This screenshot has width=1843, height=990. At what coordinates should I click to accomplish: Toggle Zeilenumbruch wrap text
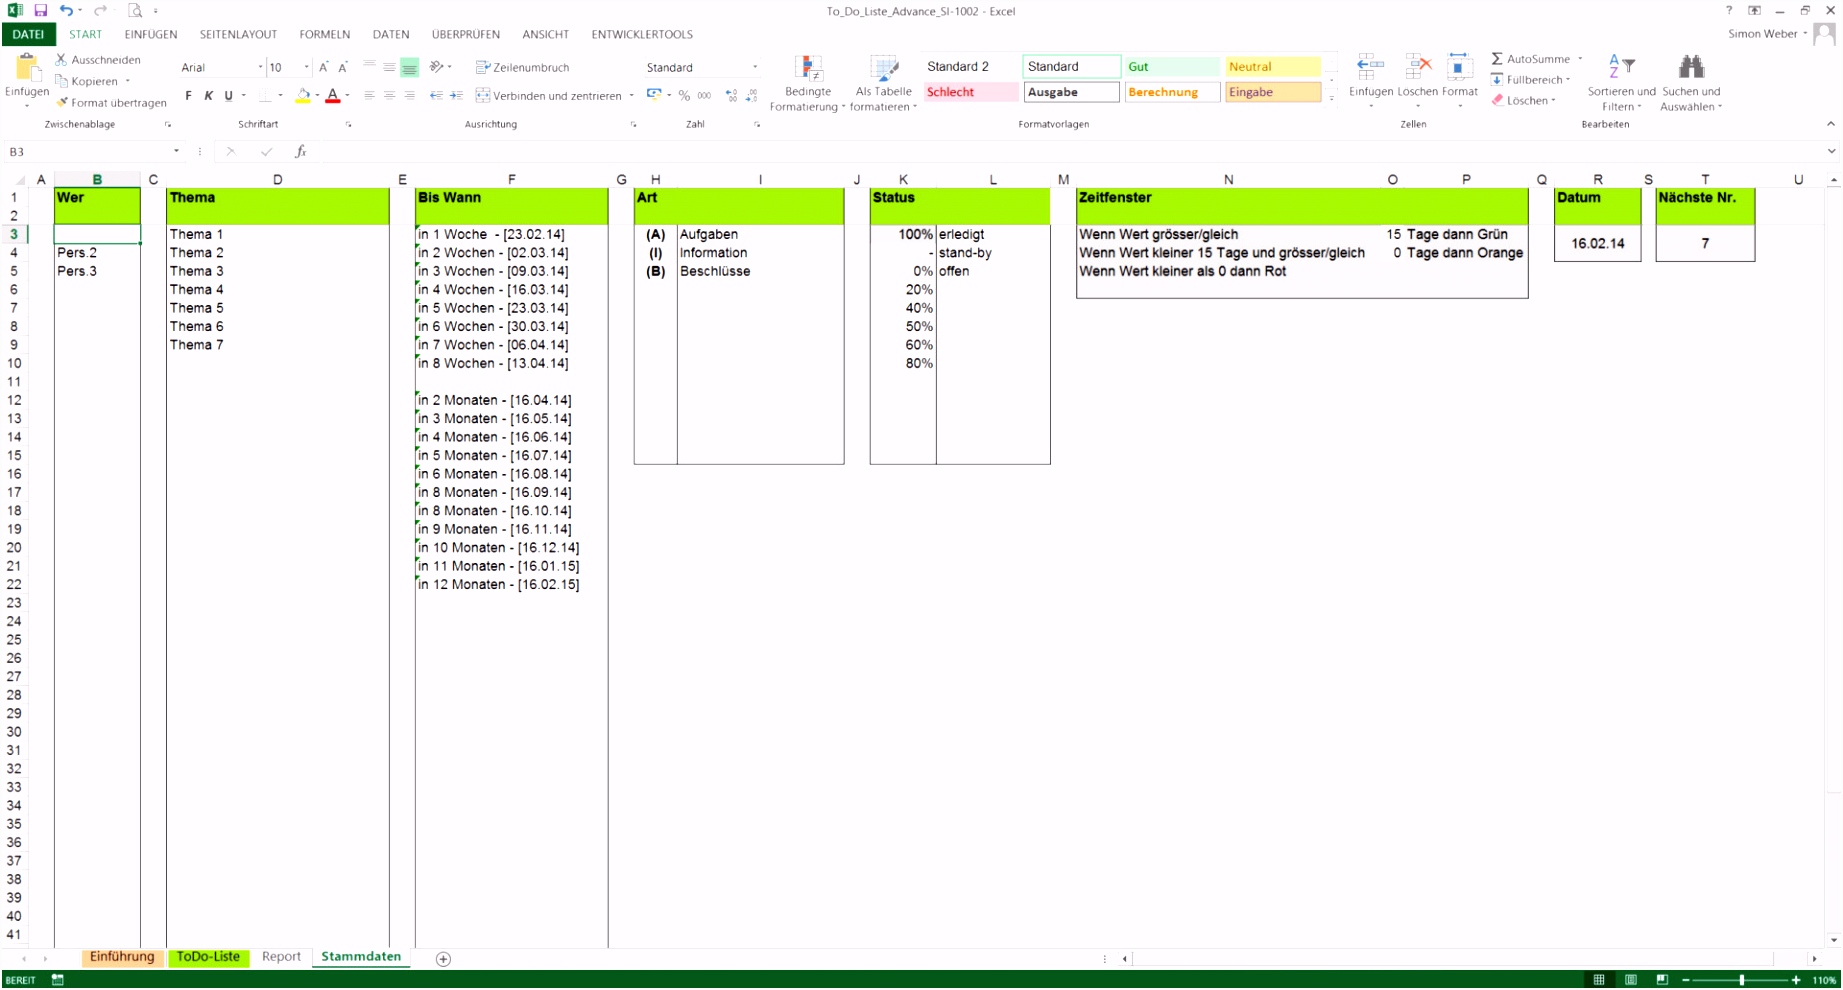tap(522, 67)
